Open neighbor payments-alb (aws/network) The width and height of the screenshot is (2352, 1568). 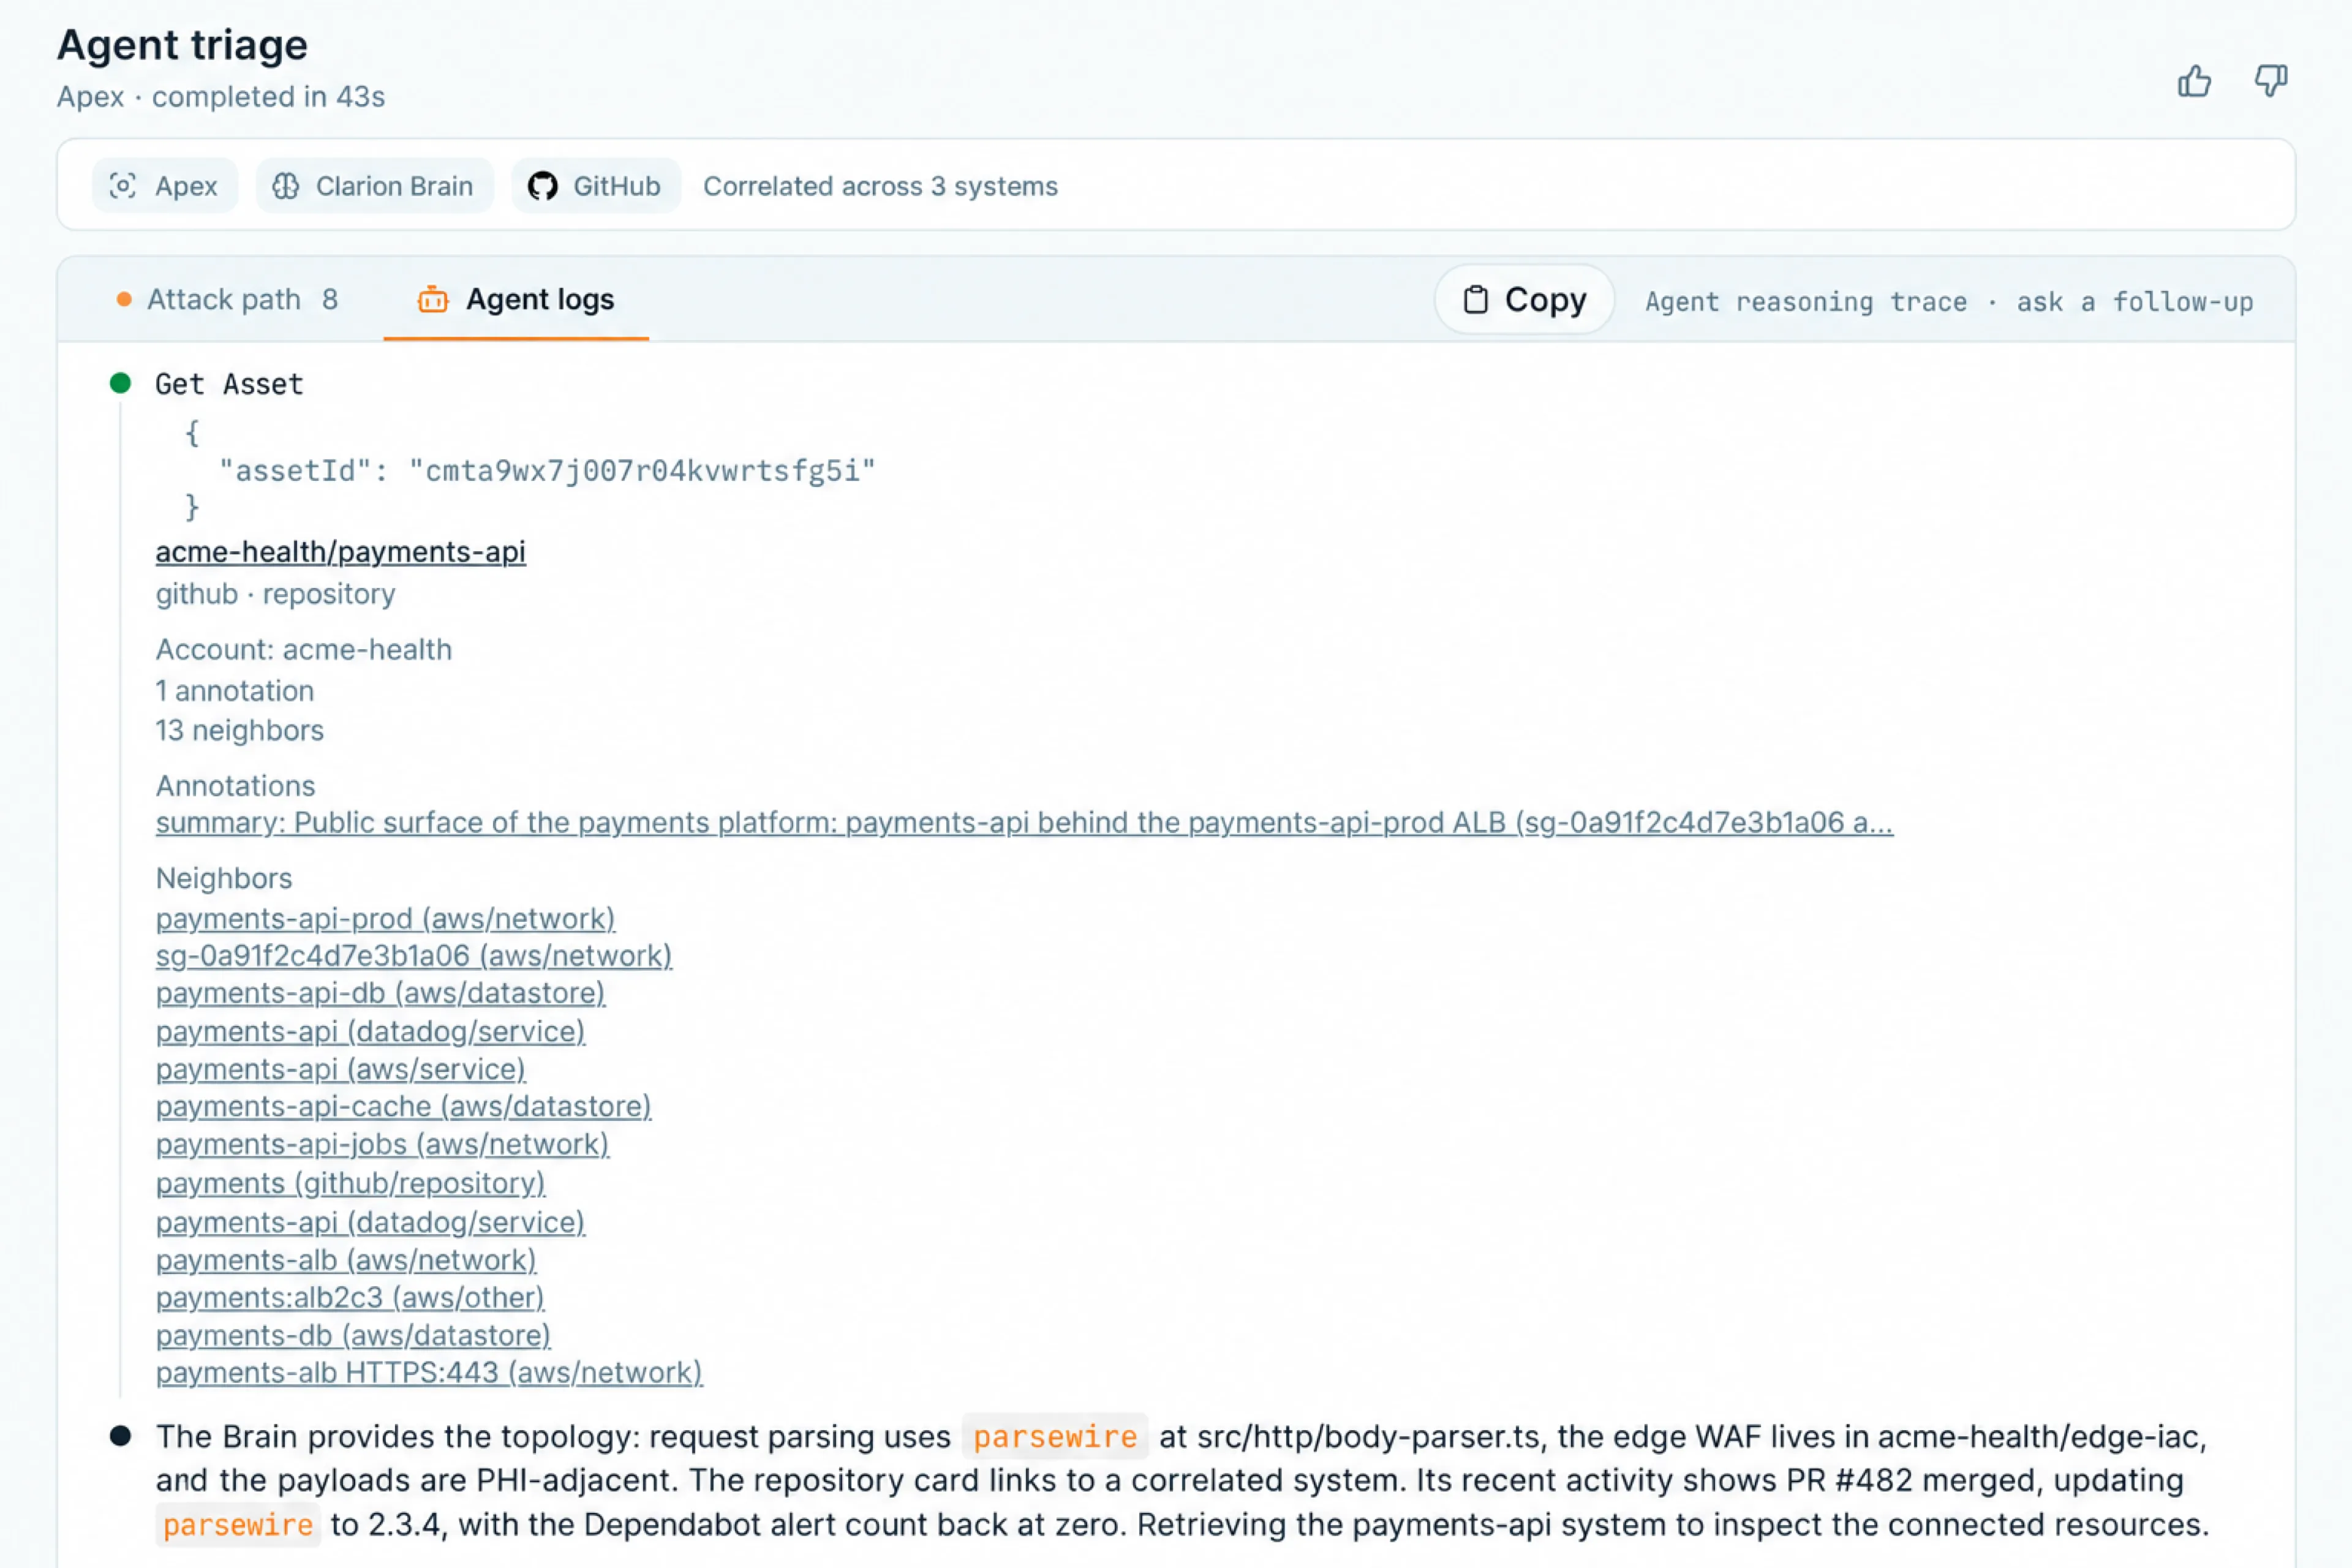(346, 1260)
